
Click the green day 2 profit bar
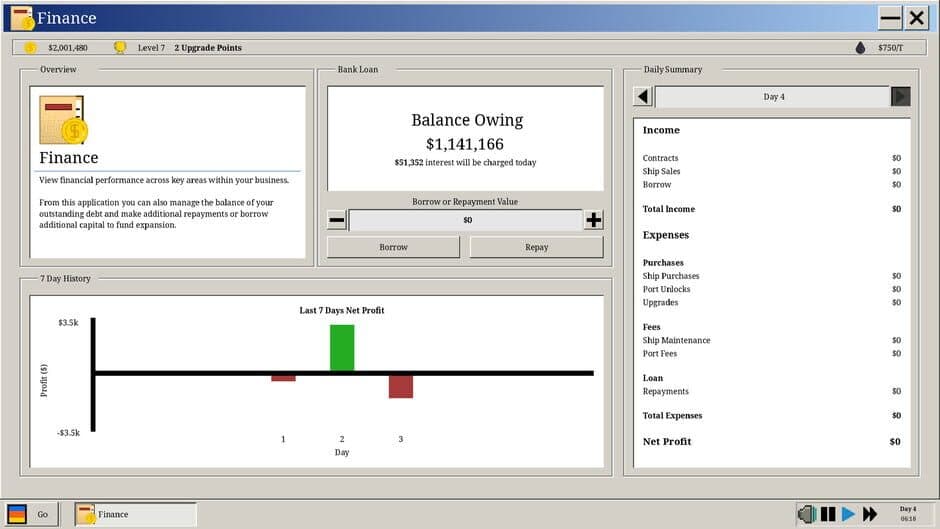342,348
